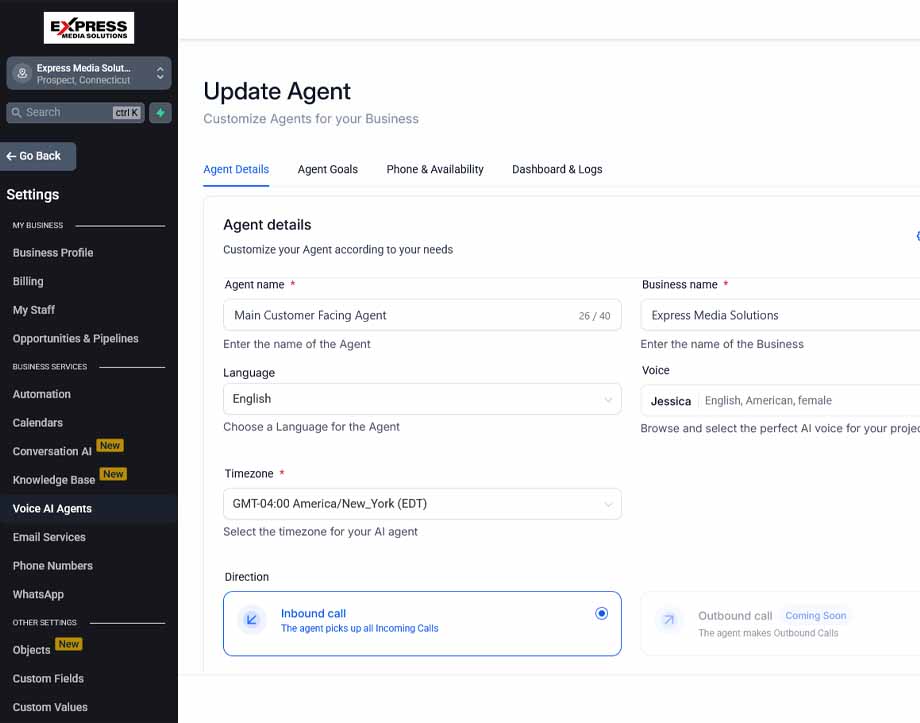Viewport: 920px width, 723px height.
Task: Click the Business name input field
Action: tap(780, 316)
